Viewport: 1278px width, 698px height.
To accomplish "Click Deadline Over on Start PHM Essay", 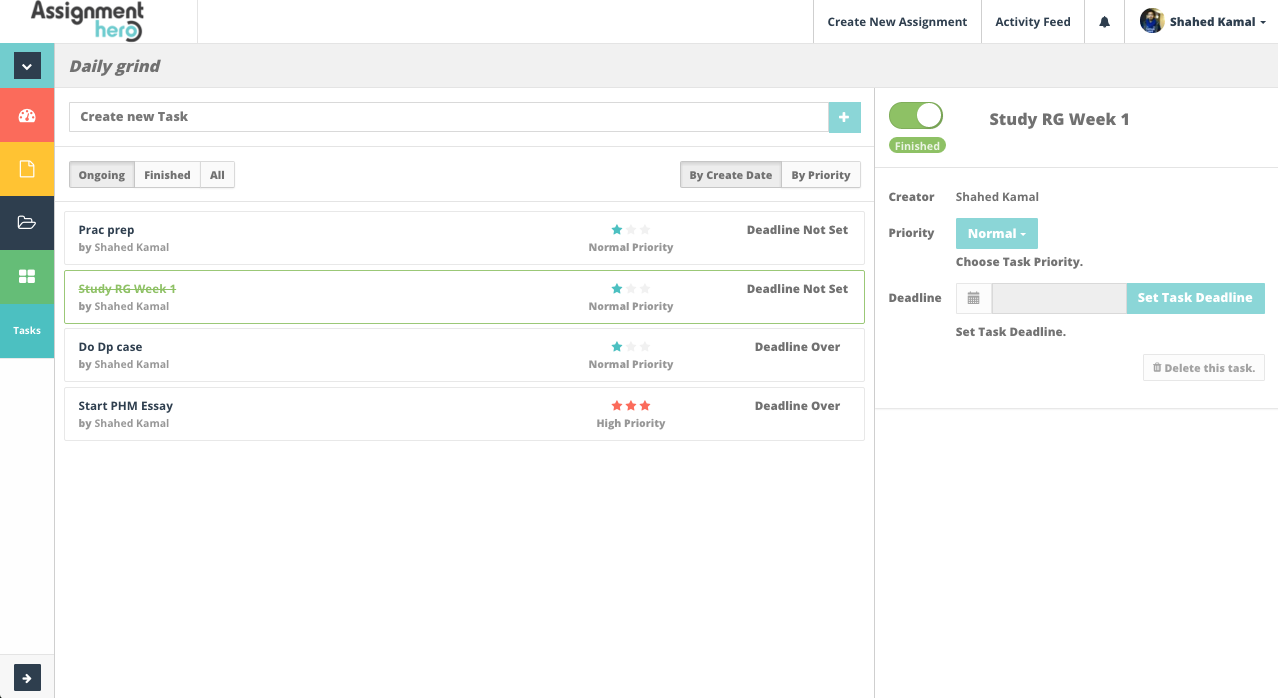I will [x=797, y=406].
